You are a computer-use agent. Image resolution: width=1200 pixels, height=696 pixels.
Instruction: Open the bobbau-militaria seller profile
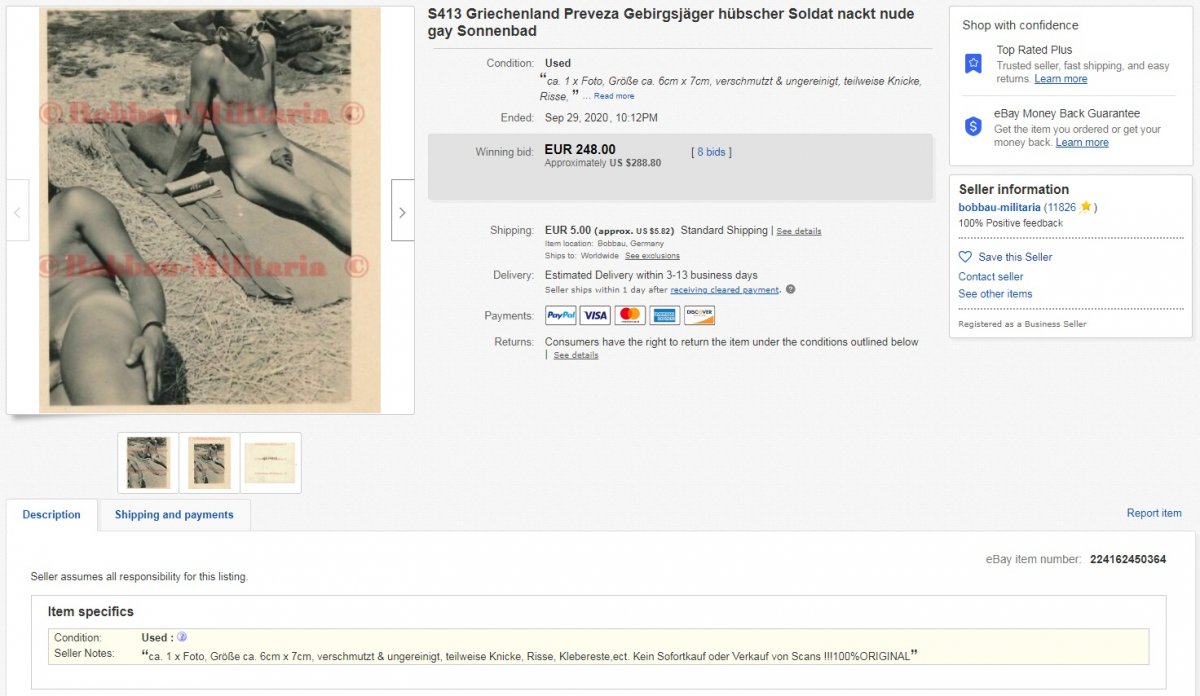click(x=1000, y=207)
